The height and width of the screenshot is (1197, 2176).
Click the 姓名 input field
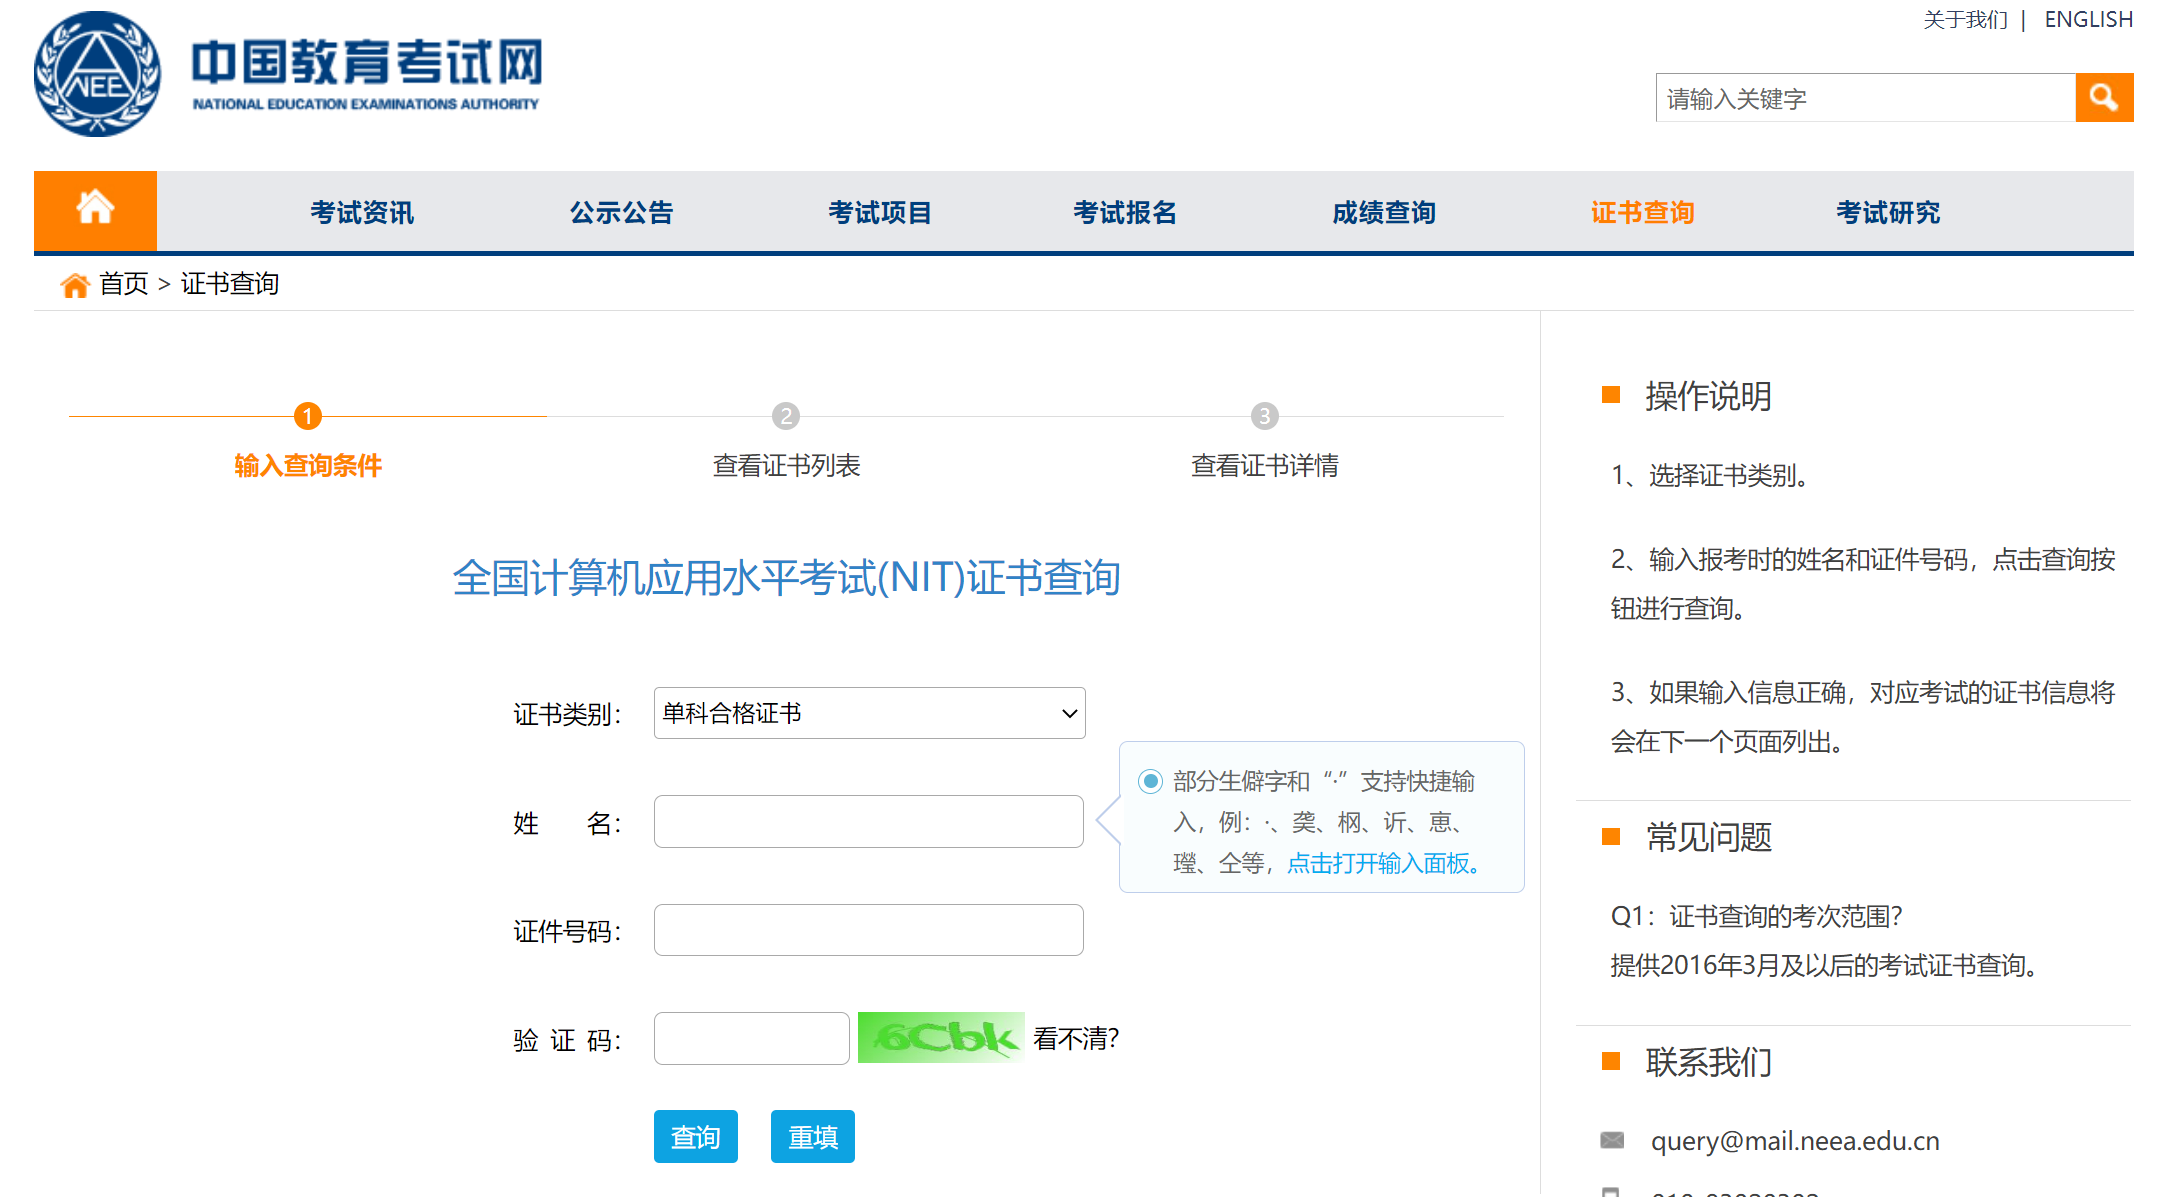point(868,822)
